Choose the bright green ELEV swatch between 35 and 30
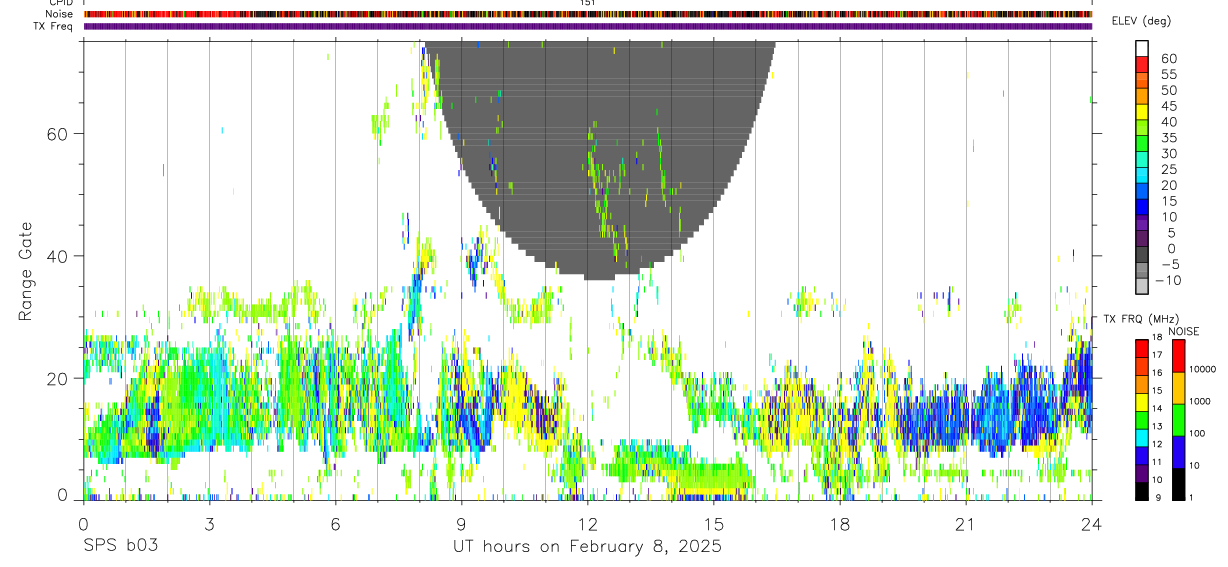 pos(1142,143)
